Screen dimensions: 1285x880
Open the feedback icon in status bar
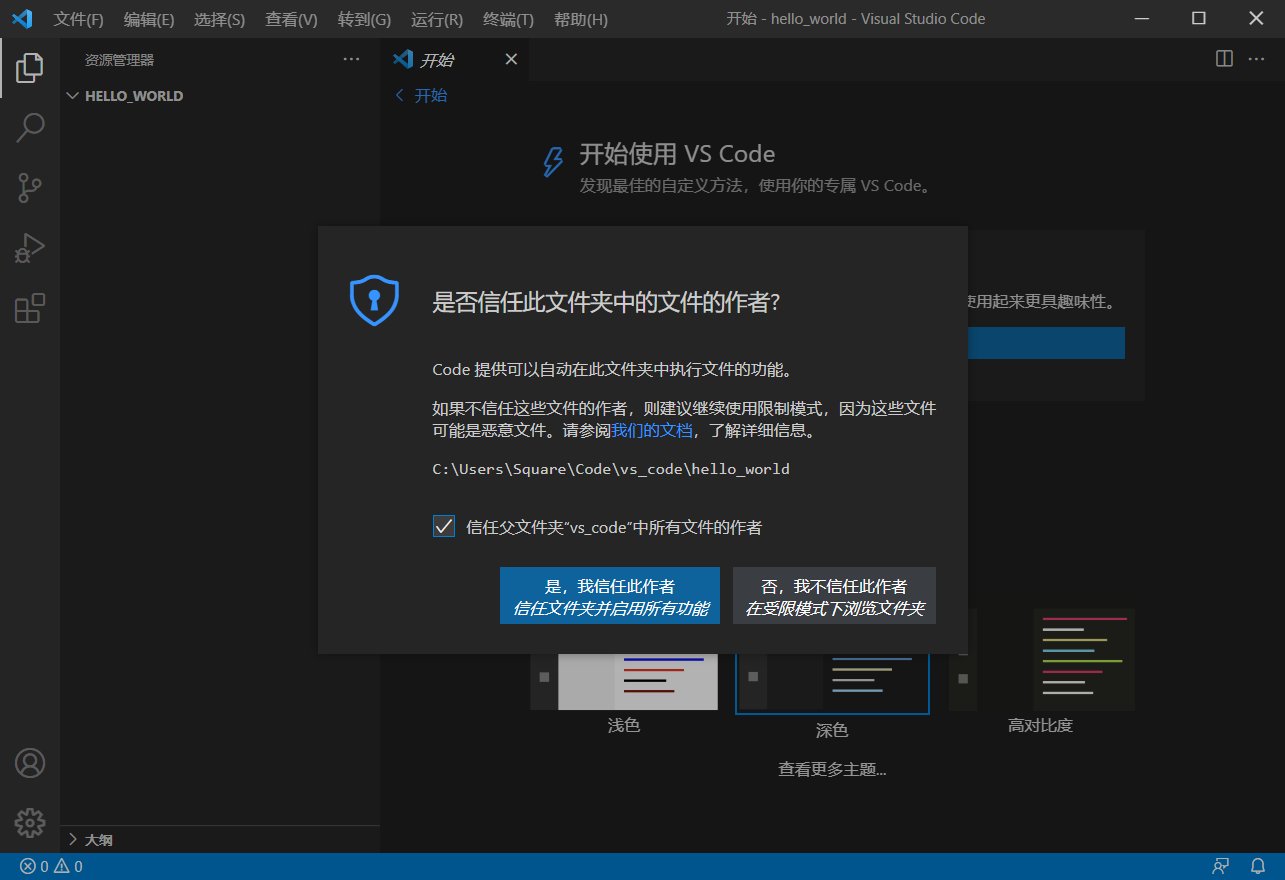(1221, 867)
